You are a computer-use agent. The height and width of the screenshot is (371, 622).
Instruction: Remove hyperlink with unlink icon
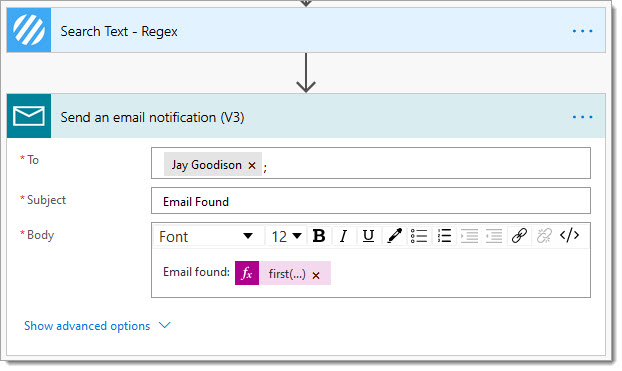coord(544,236)
